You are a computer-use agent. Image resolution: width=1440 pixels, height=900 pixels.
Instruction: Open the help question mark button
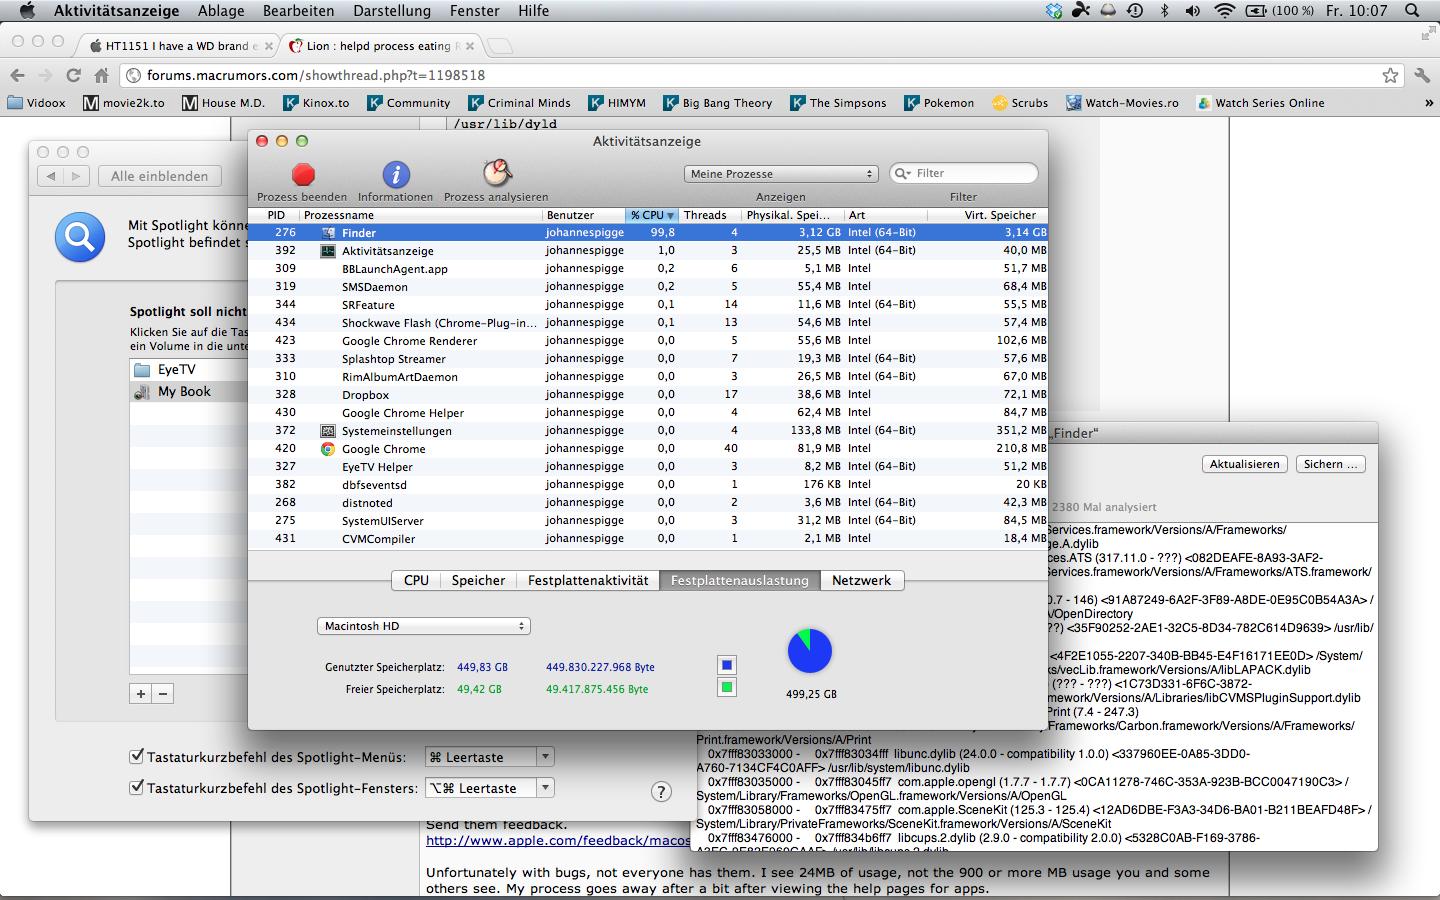pos(661,792)
